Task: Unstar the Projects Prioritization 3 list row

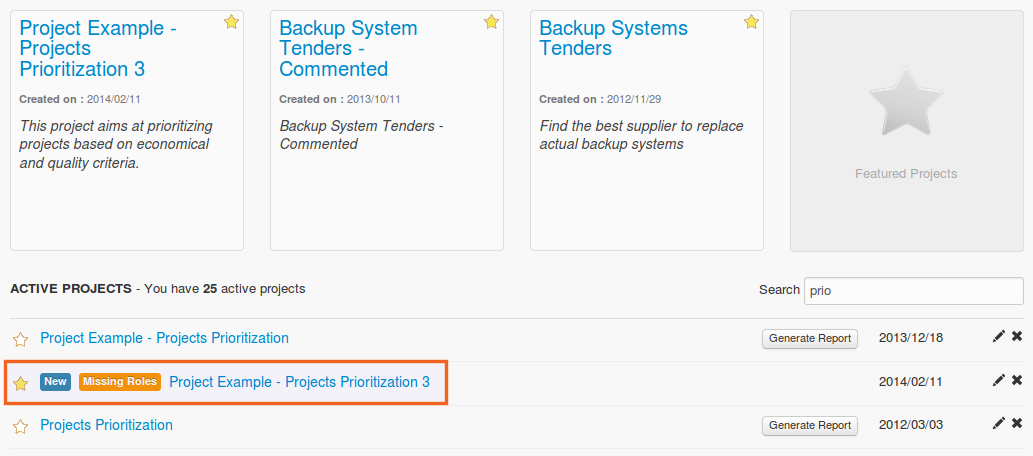Action: [20, 383]
